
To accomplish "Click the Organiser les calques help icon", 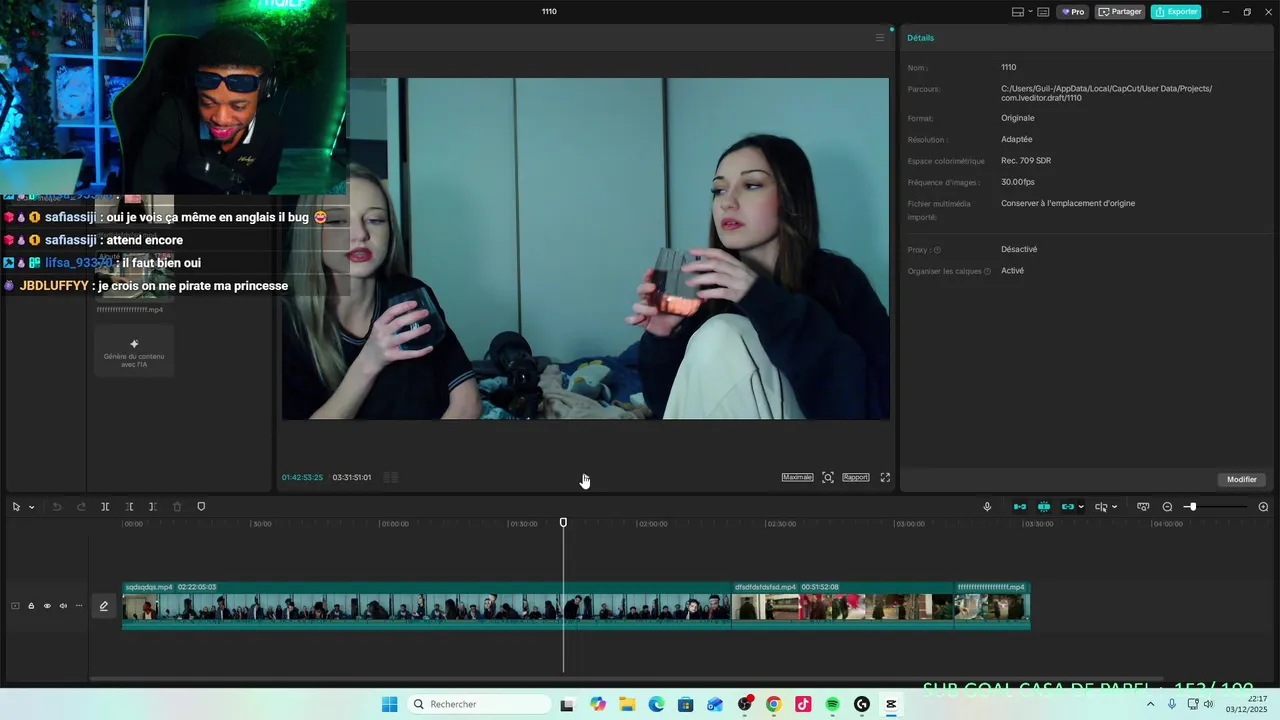I will [x=987, y=271].
